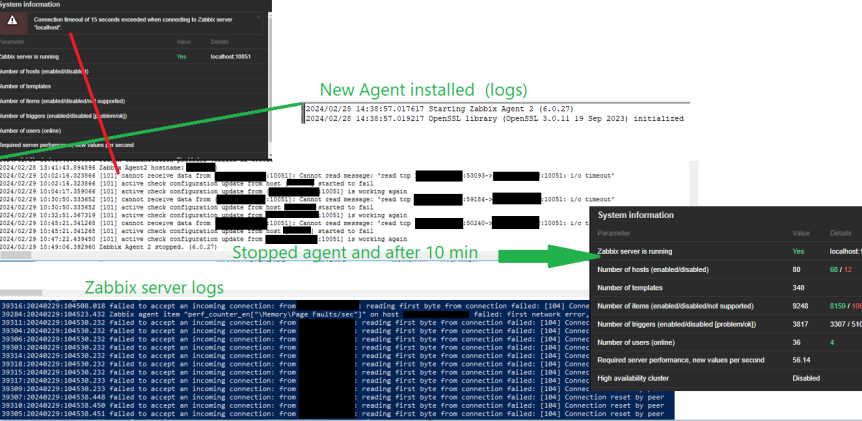The image size is (862, 421).
Task: Click 'Number of users (online)' in the timeout-error panel
Action: pyautogui.click(x=30, y=131)
